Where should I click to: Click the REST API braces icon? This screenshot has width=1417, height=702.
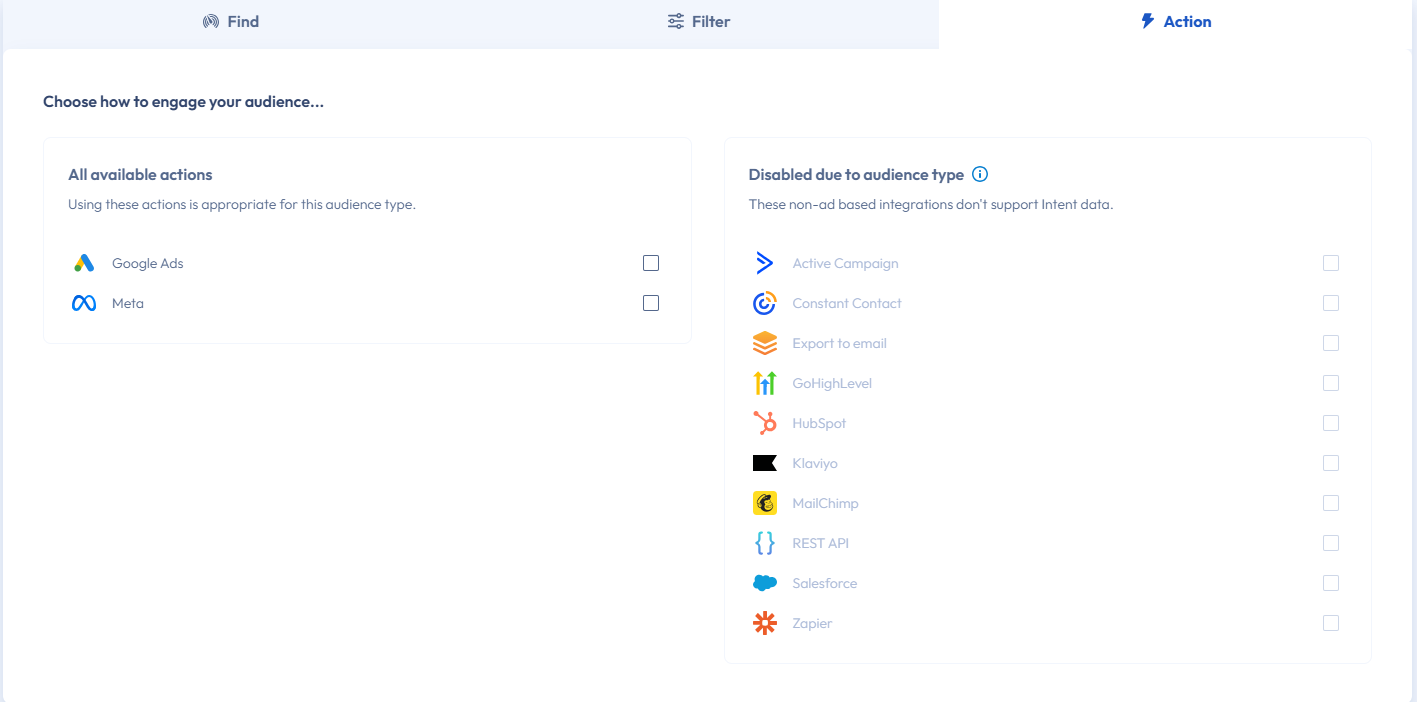click(x=765, y=543)
